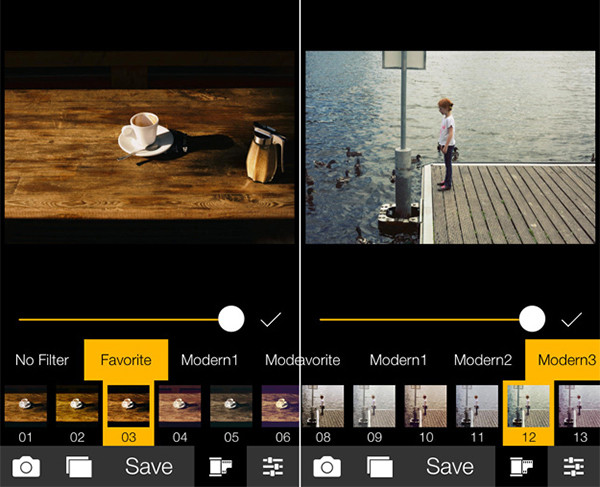600x487 pixels.
Task: Open camera icon in left screen toolbar
Action: point(26,466)
